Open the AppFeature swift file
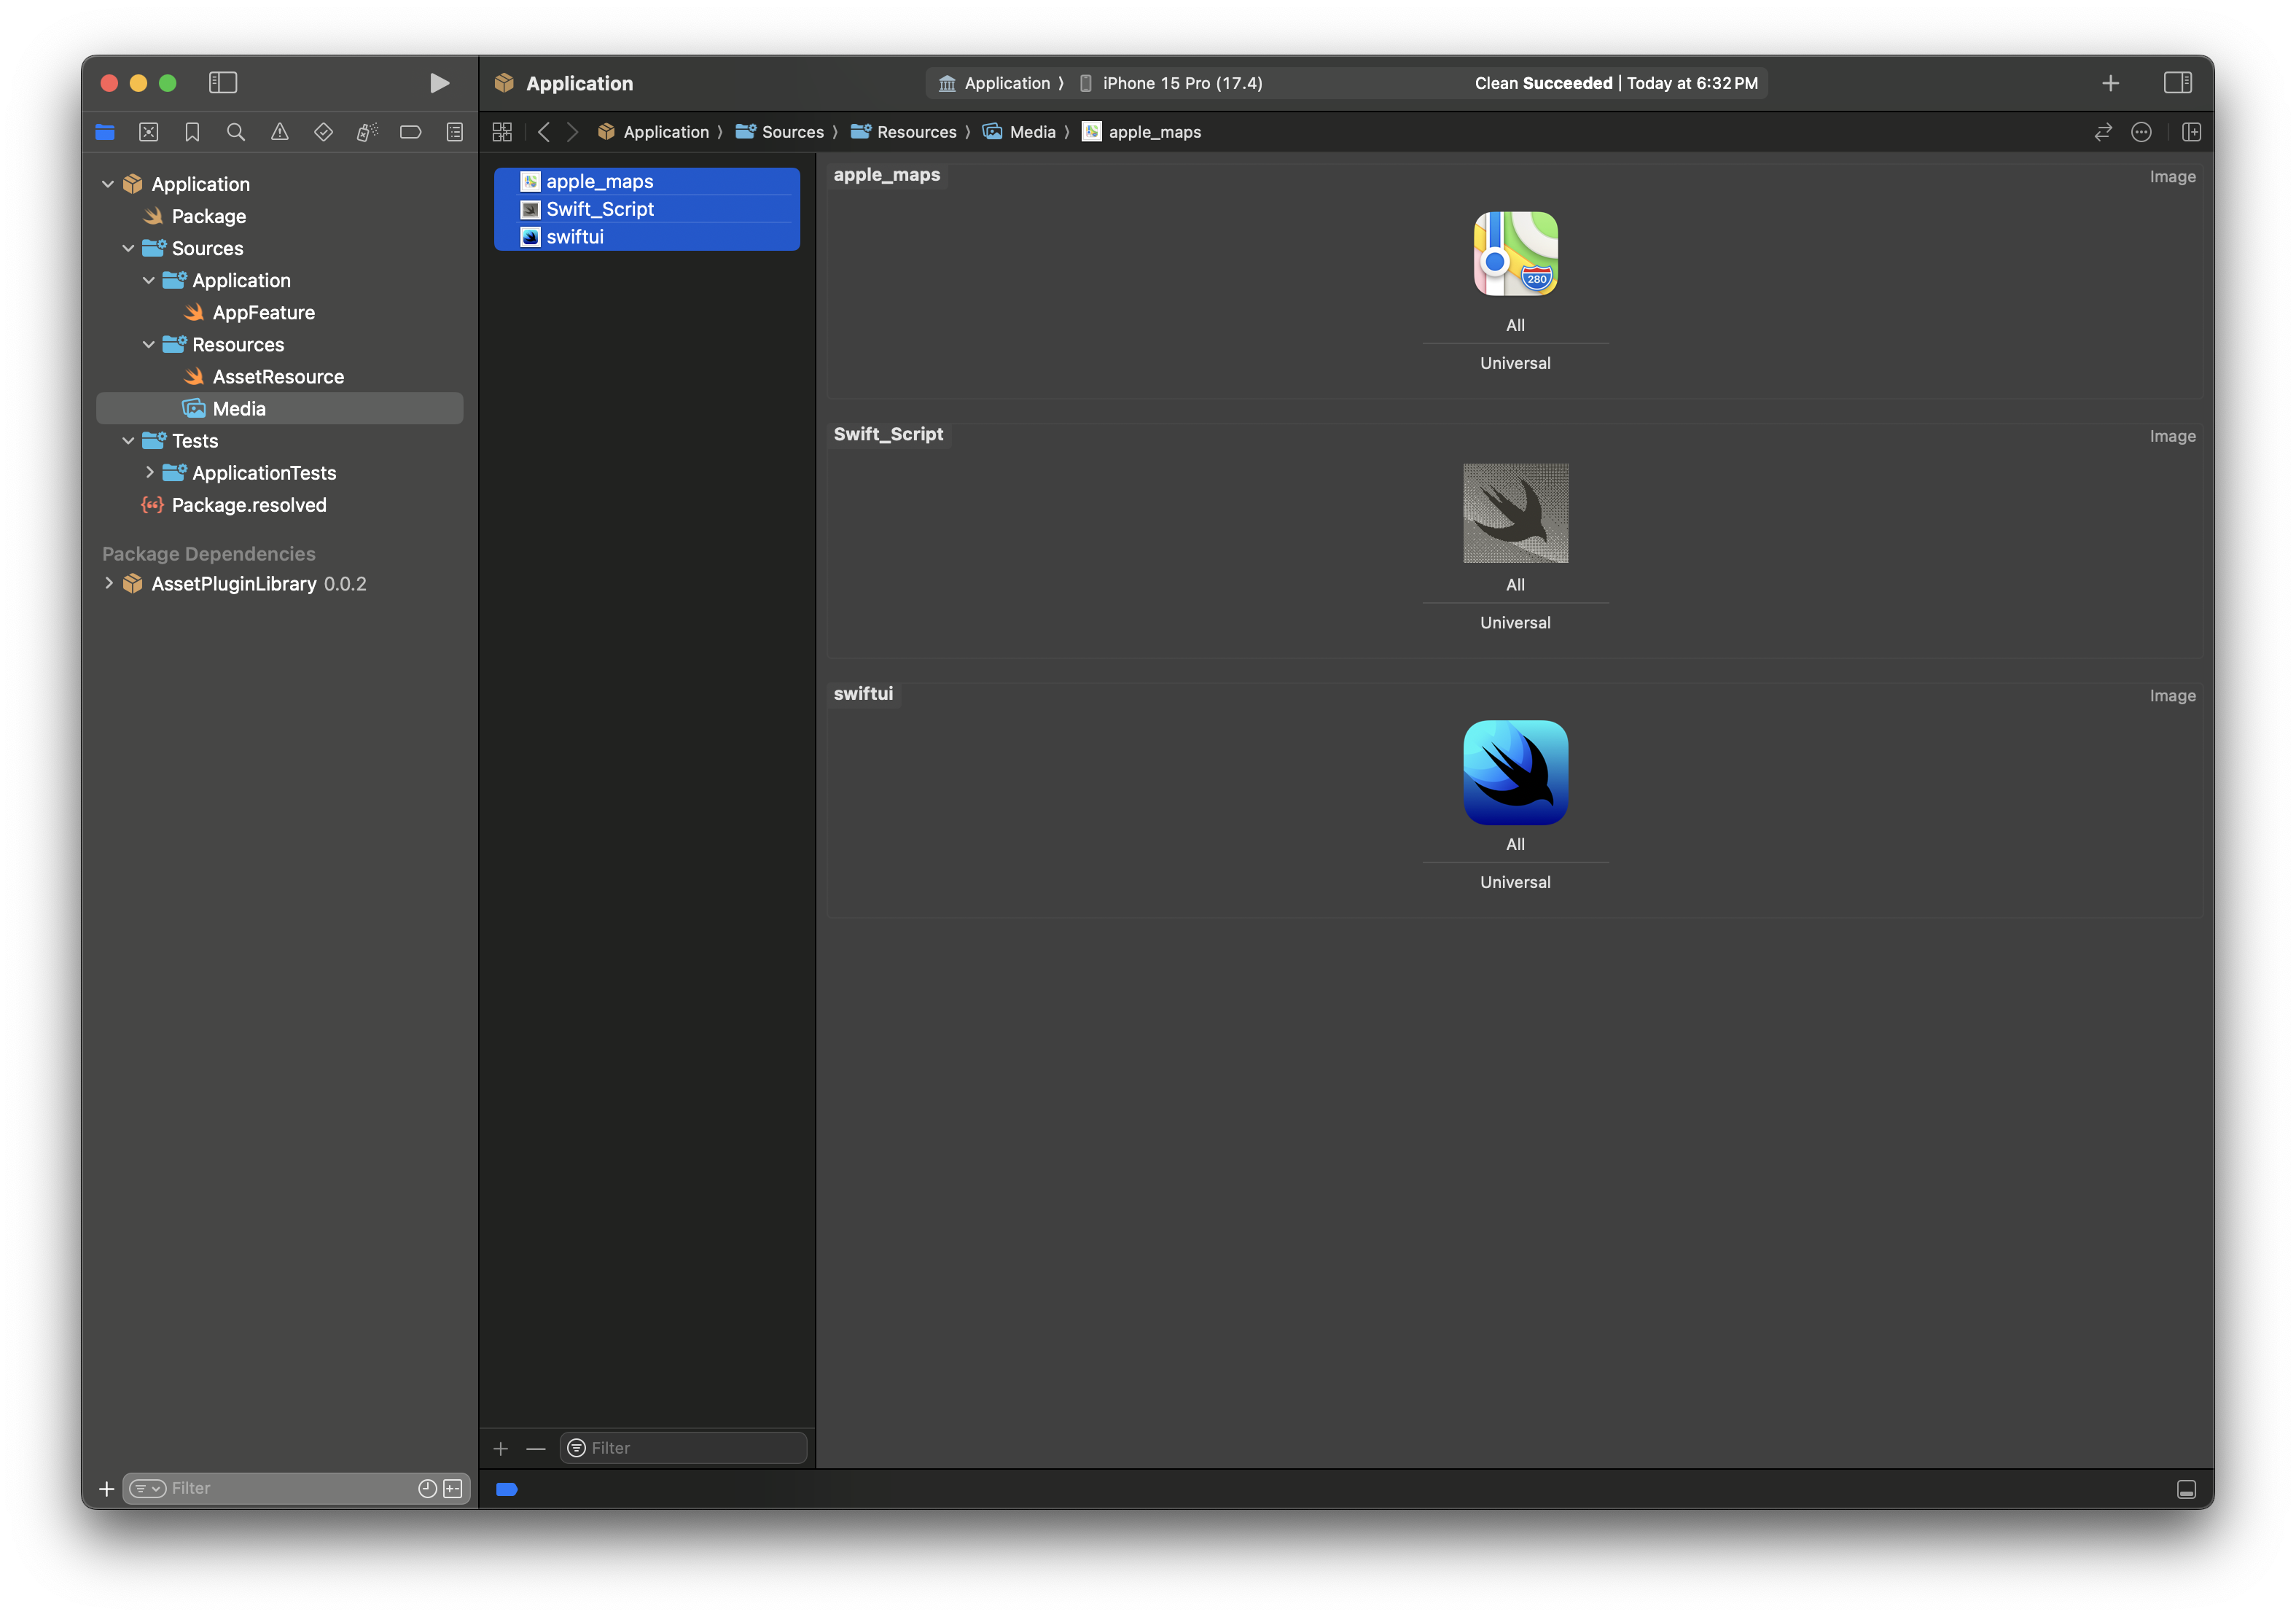Image resolution: width=2296 pixels, height=1617 pixels. click(280, 312)
